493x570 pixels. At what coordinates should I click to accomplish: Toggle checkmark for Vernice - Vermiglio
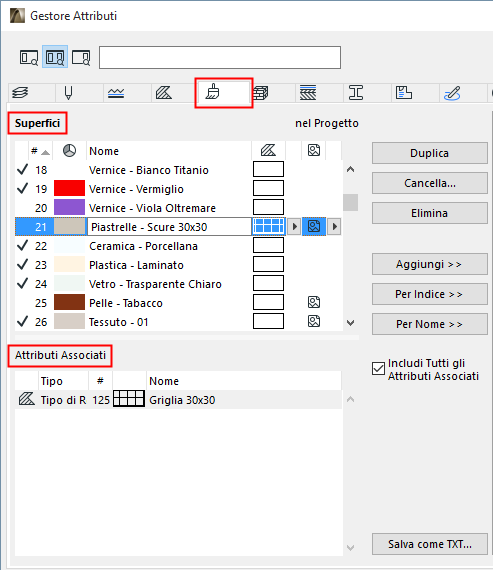tap(23, 188)
